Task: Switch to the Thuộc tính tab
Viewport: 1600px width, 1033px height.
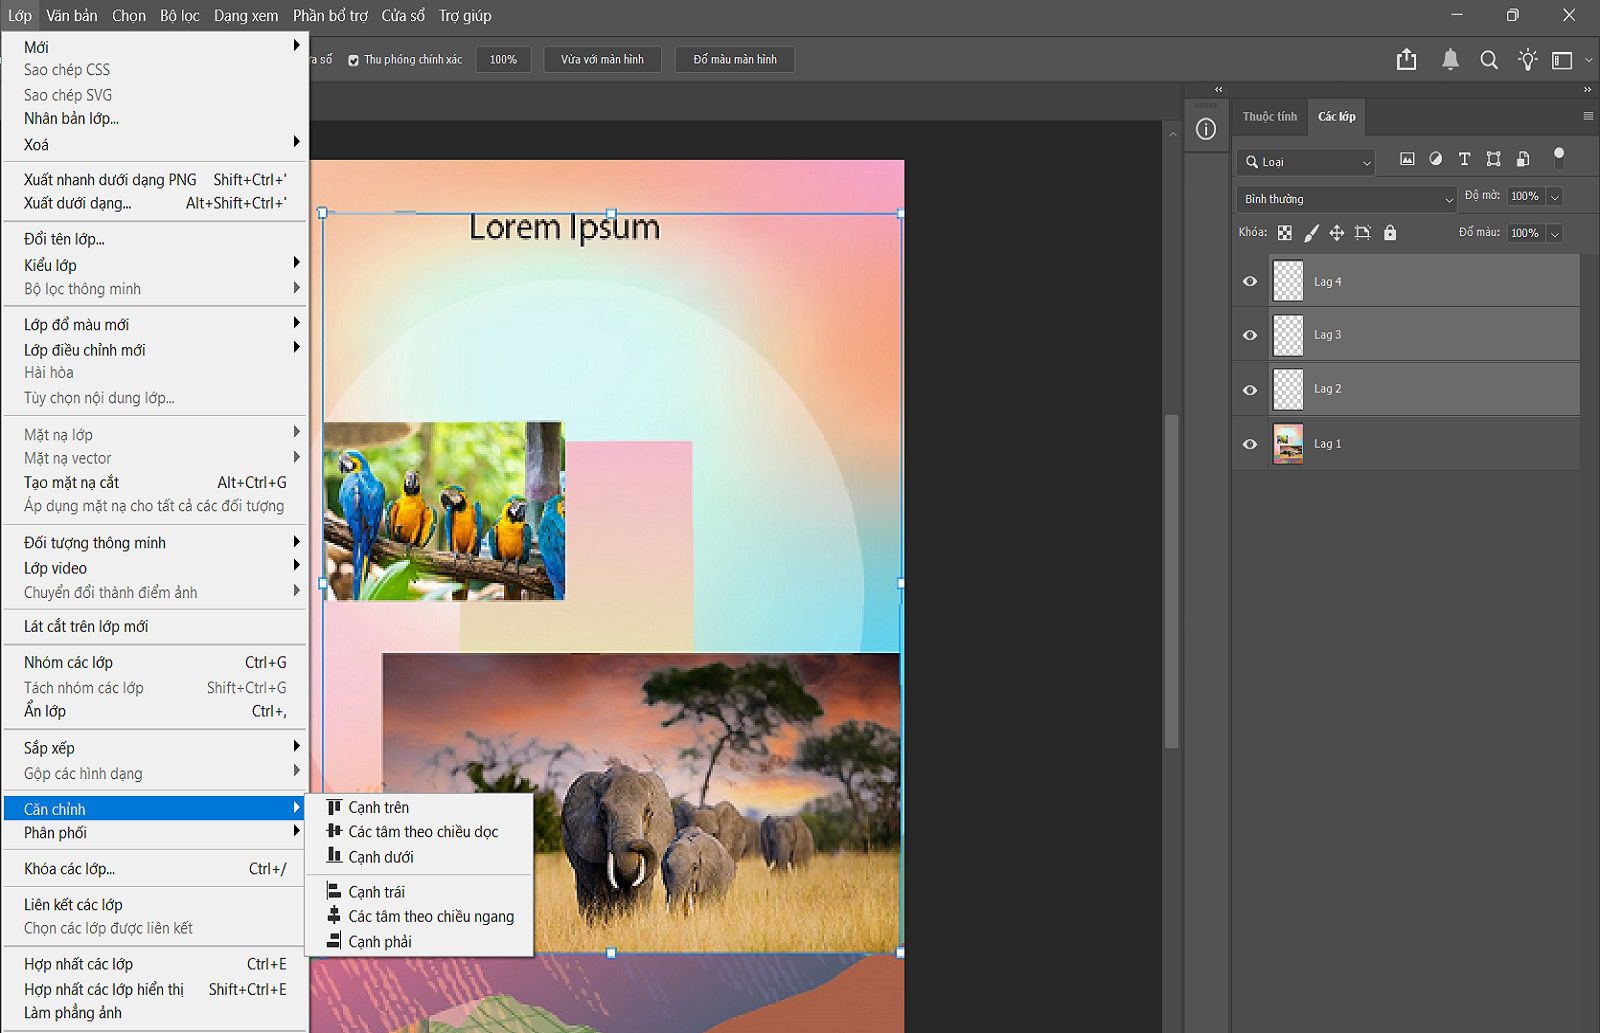Action: pos(1269,117)
